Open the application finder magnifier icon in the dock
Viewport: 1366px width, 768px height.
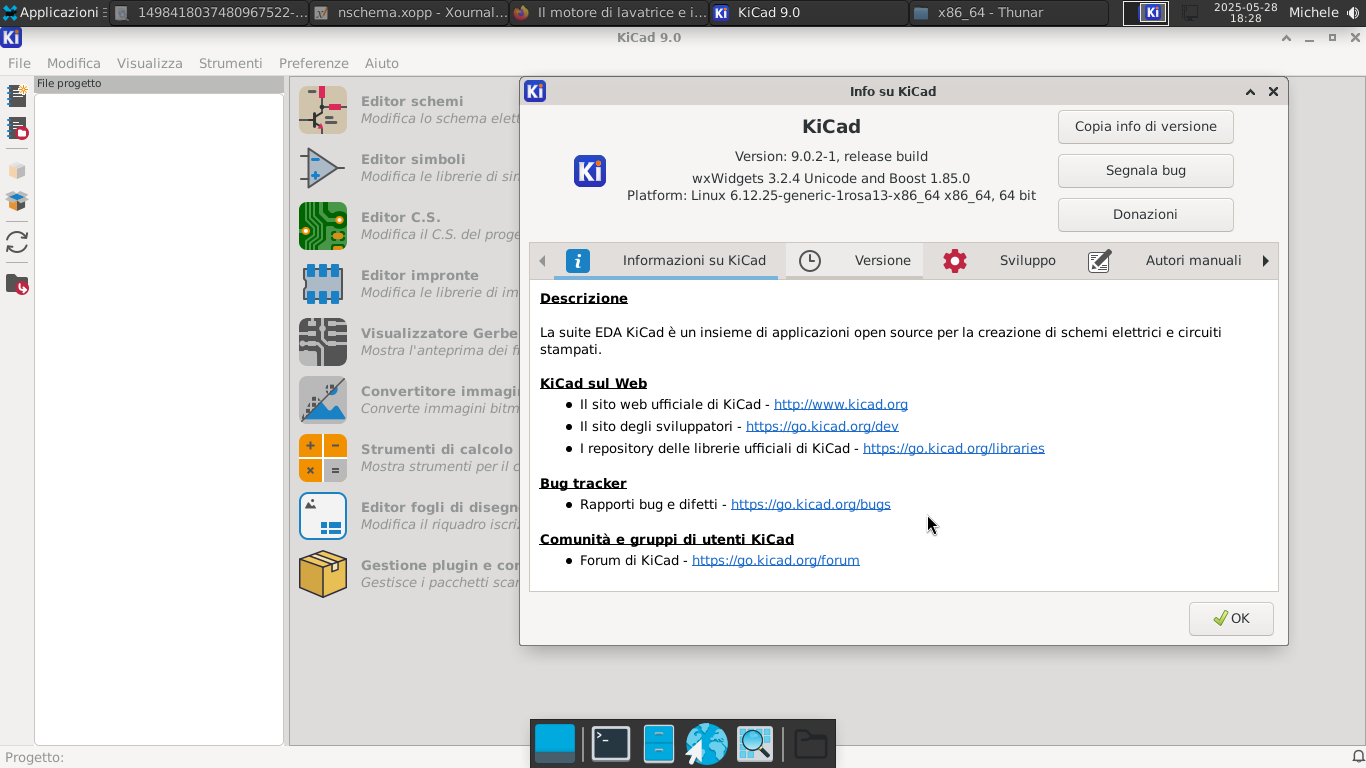(x=755, y=744)
